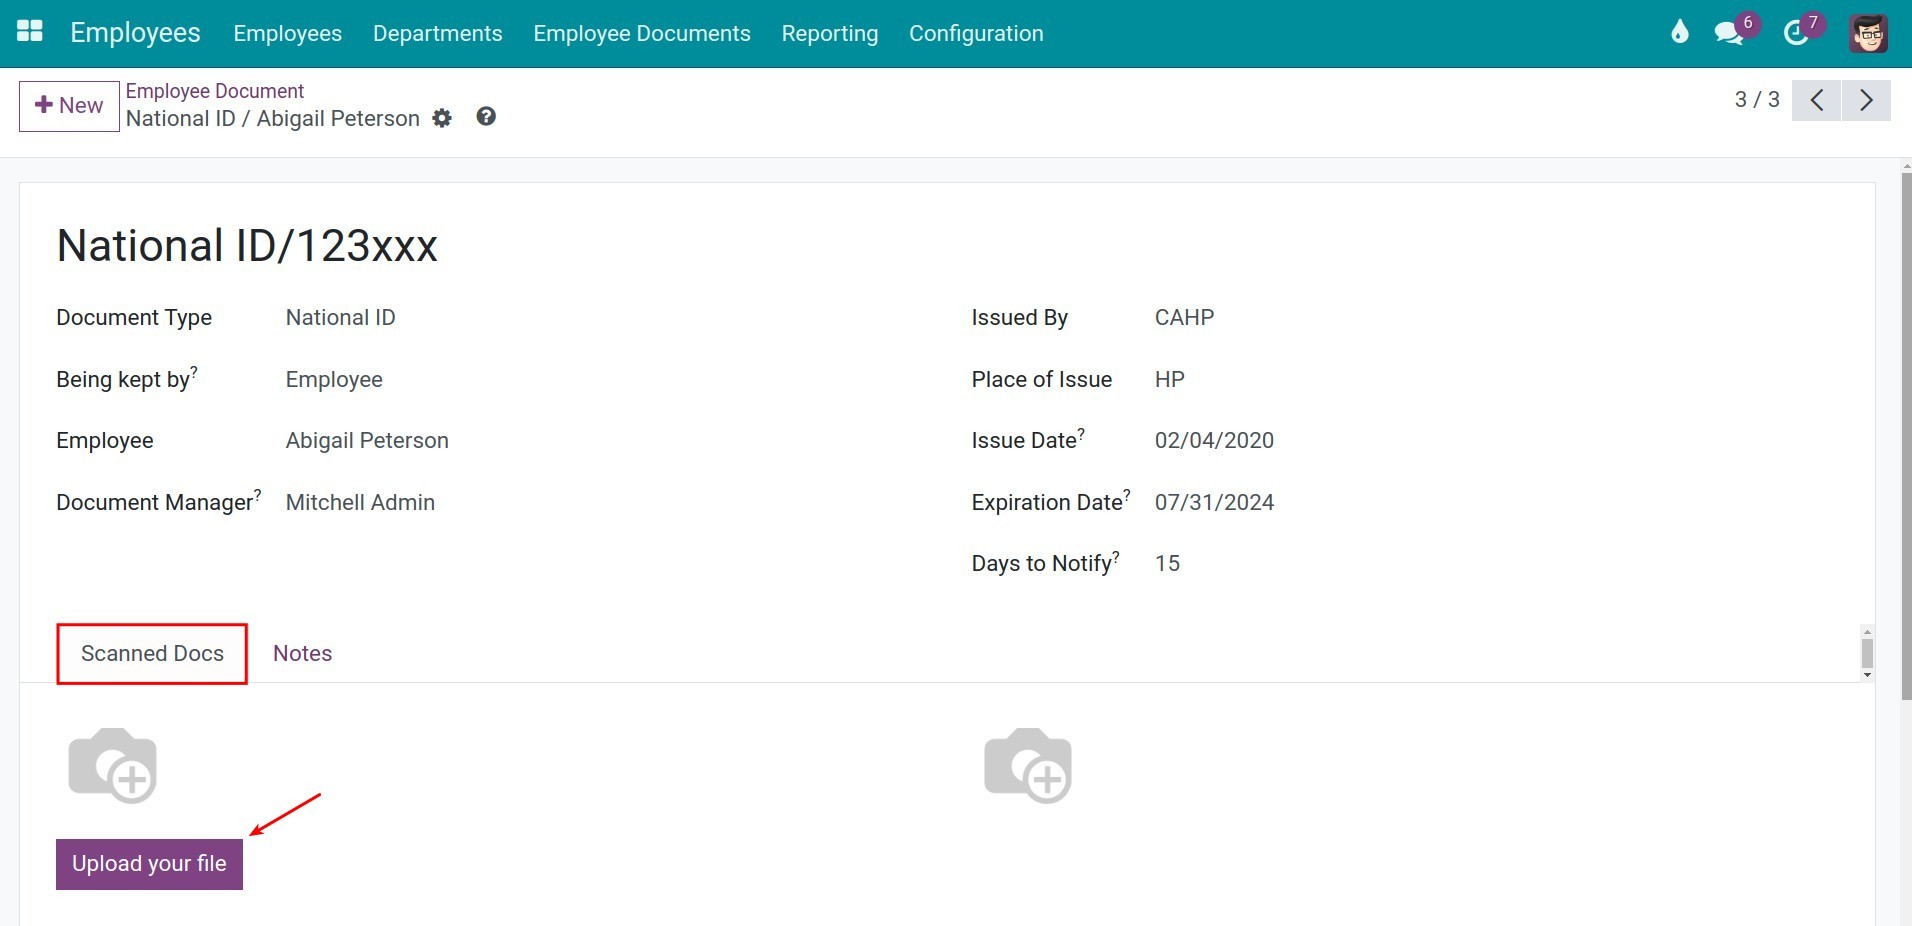Click the Issue Date help tooltip mark
Screen dimensions: 1912x926
[x=1081, y=433]
